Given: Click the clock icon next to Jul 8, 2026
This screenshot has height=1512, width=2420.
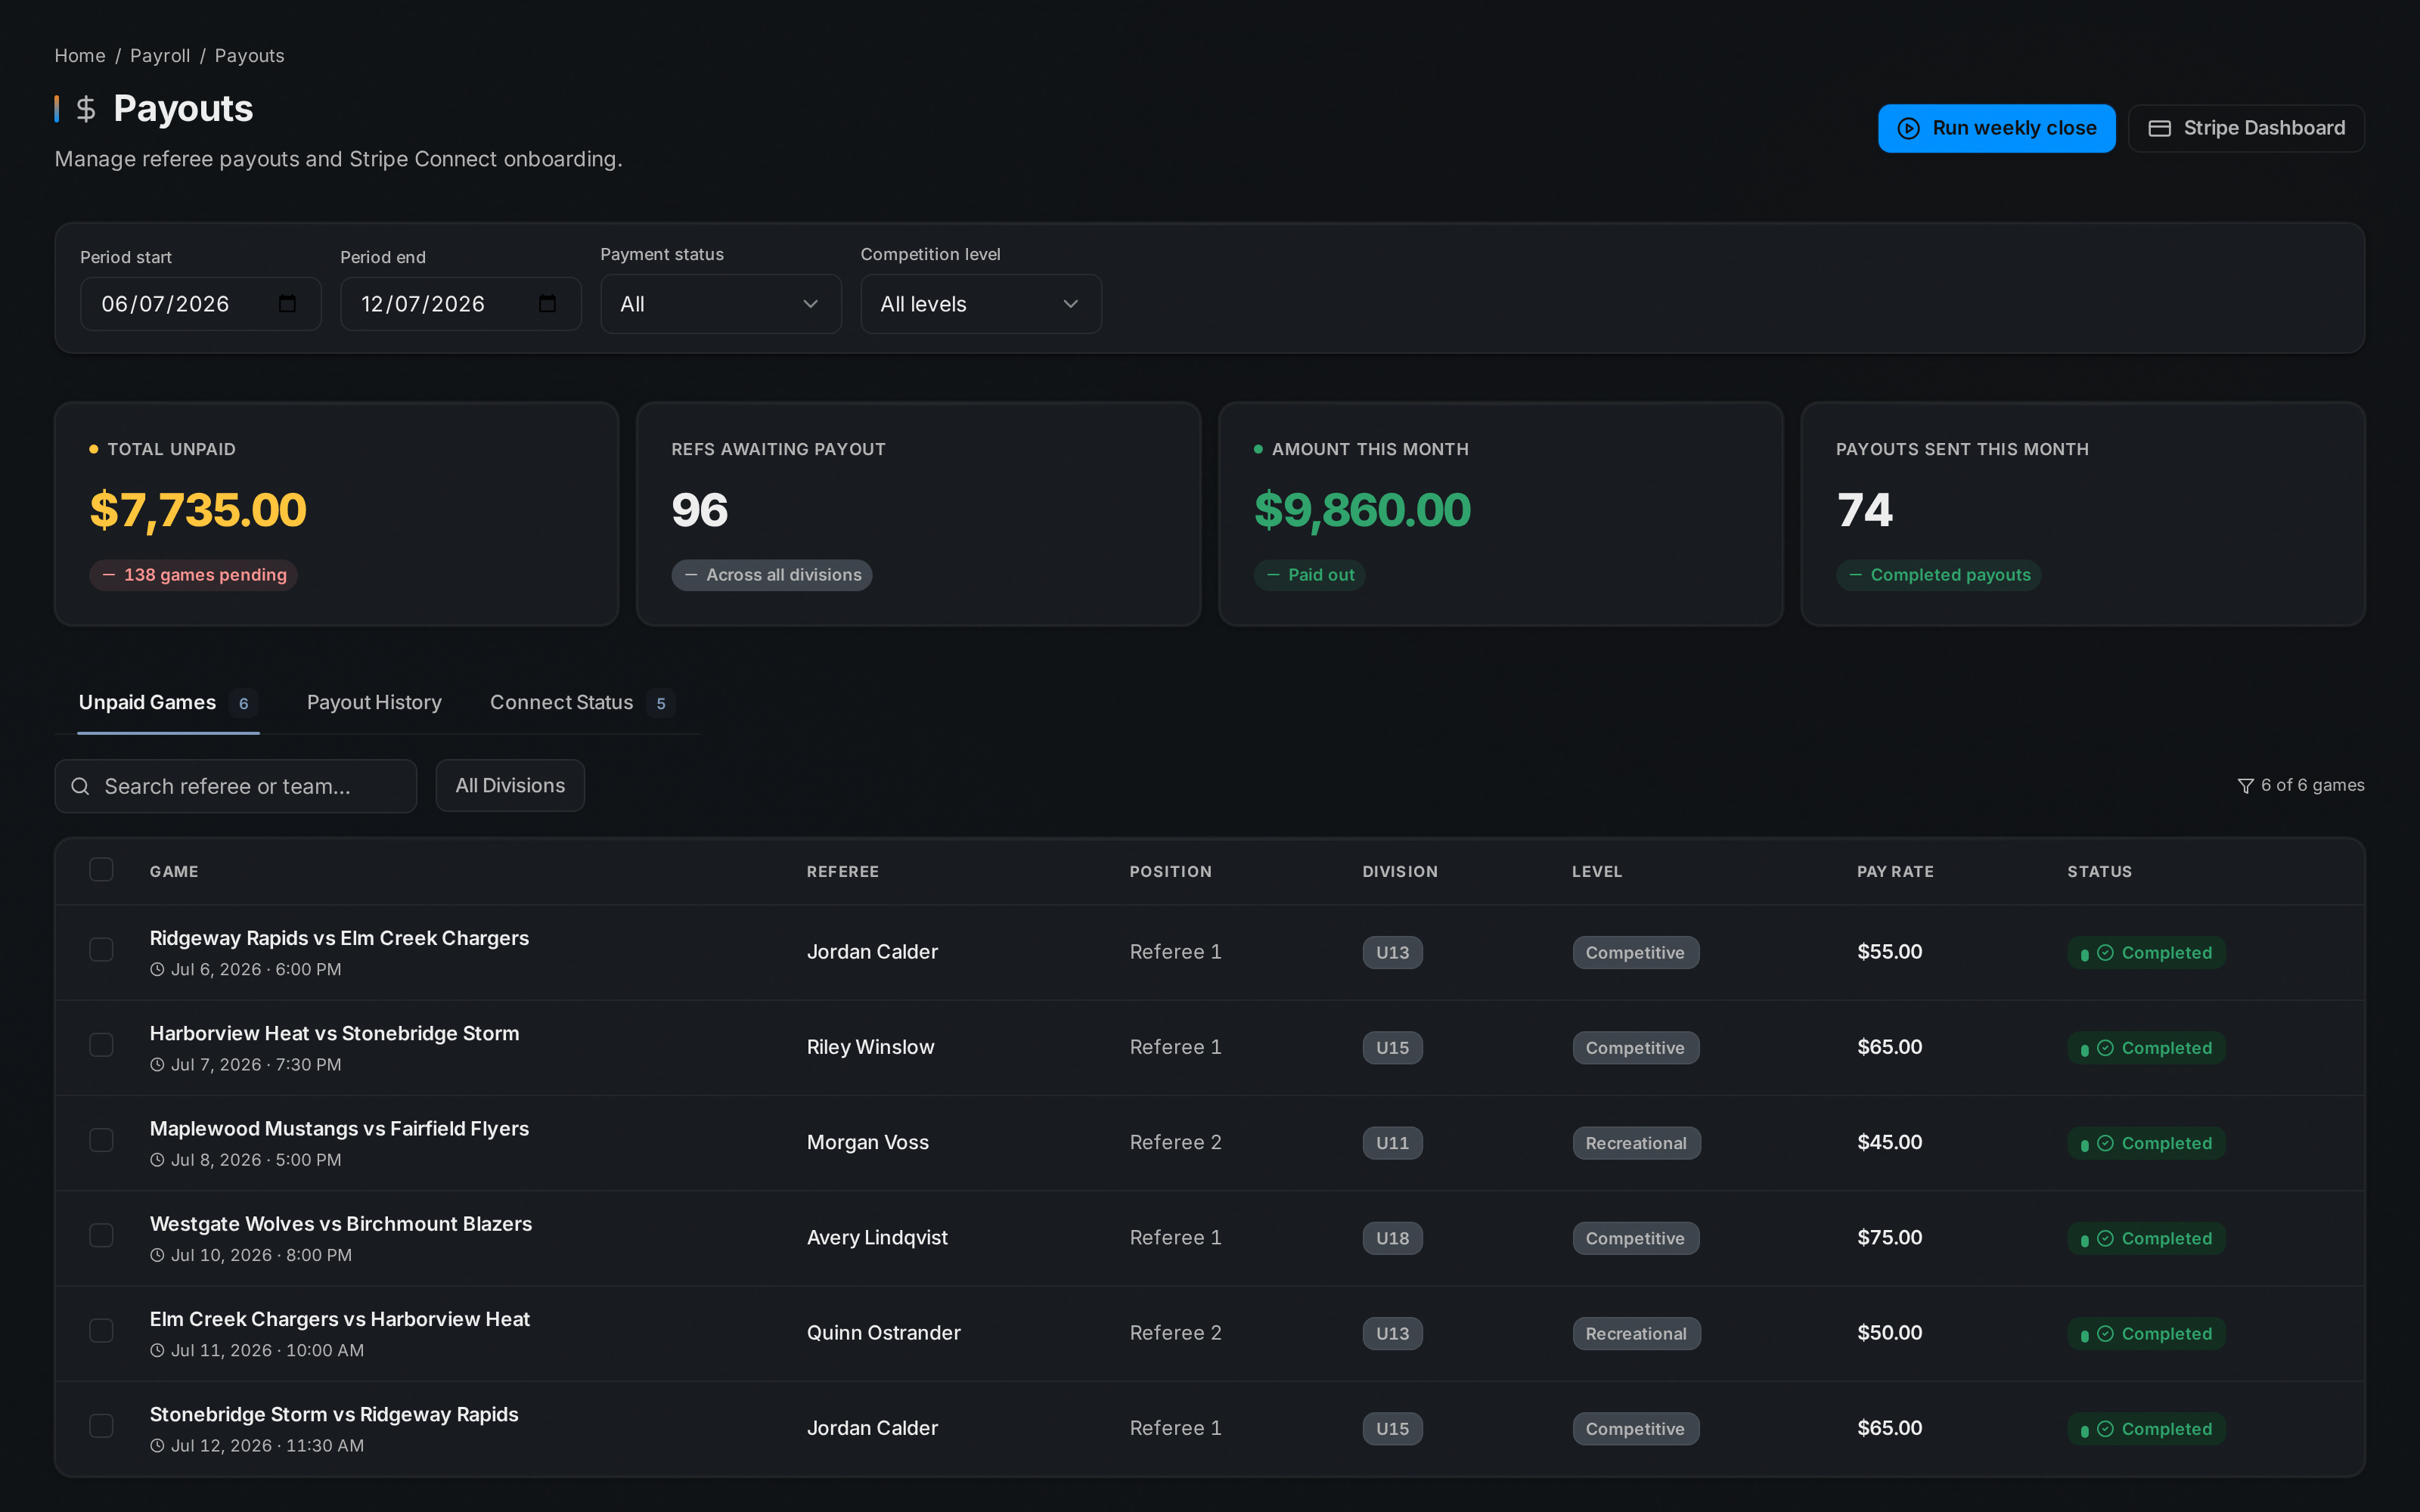Looking at the screenshot, I should click(157, 1160).
